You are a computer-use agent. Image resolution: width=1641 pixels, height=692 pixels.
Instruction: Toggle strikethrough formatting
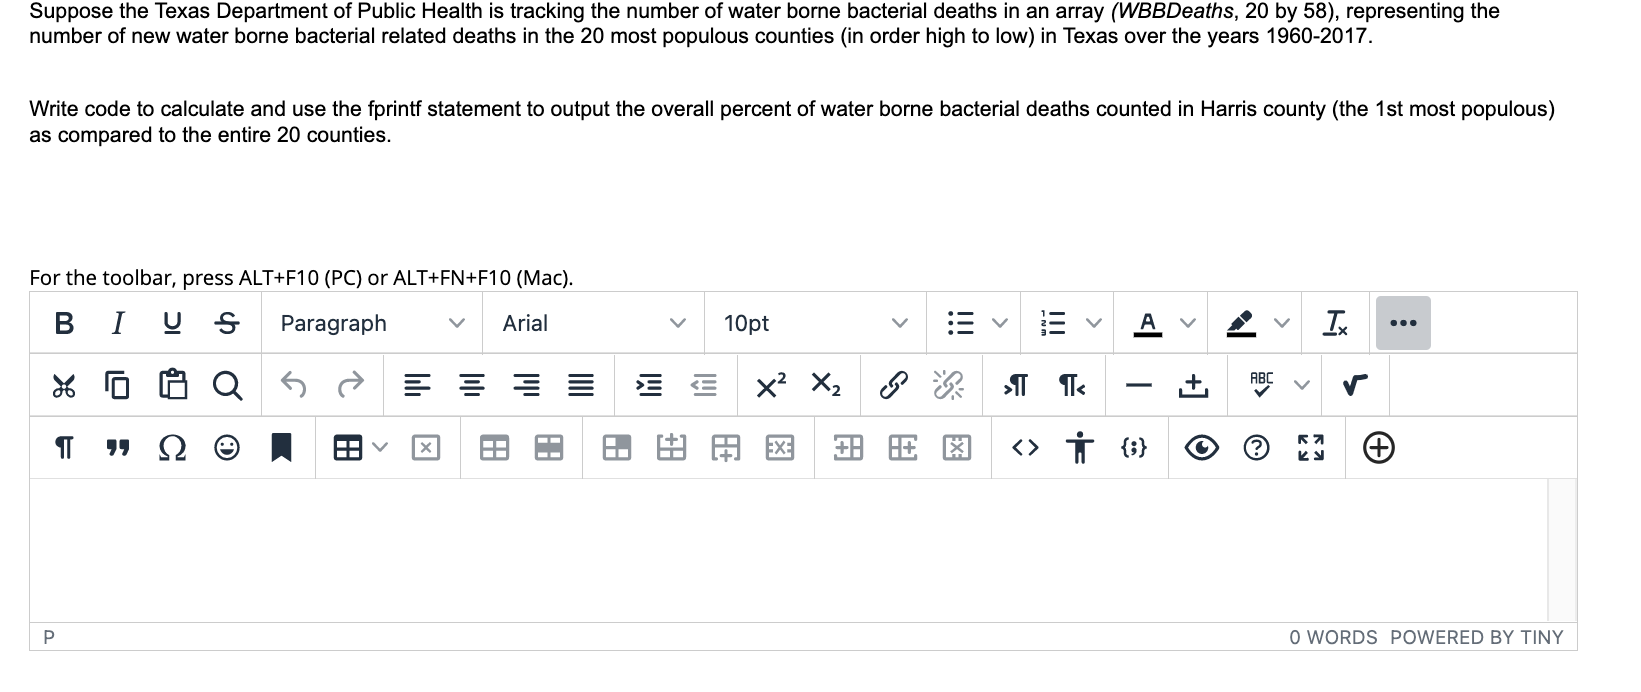click(227, 323)
